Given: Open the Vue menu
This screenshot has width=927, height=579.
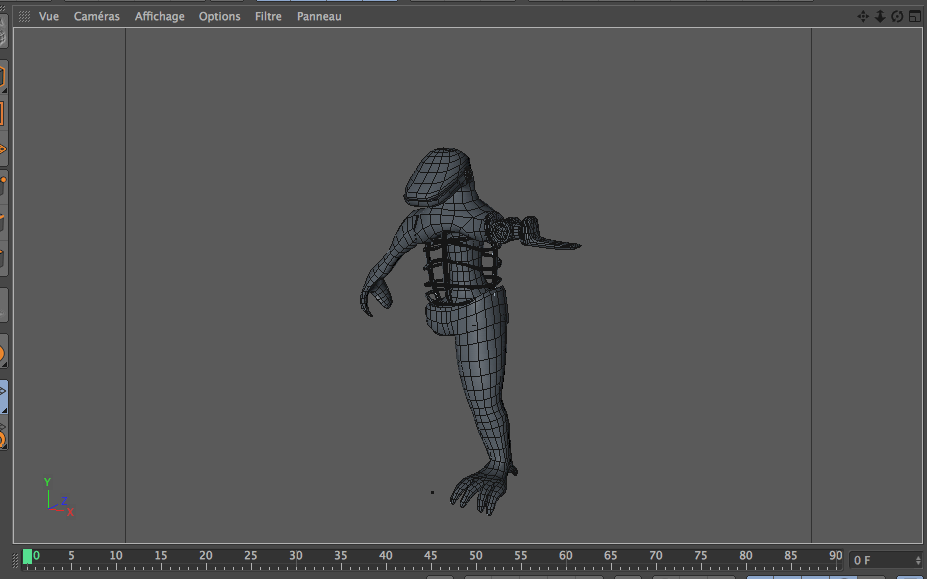Looking at the screenshot, I should (x=49, y=17).
